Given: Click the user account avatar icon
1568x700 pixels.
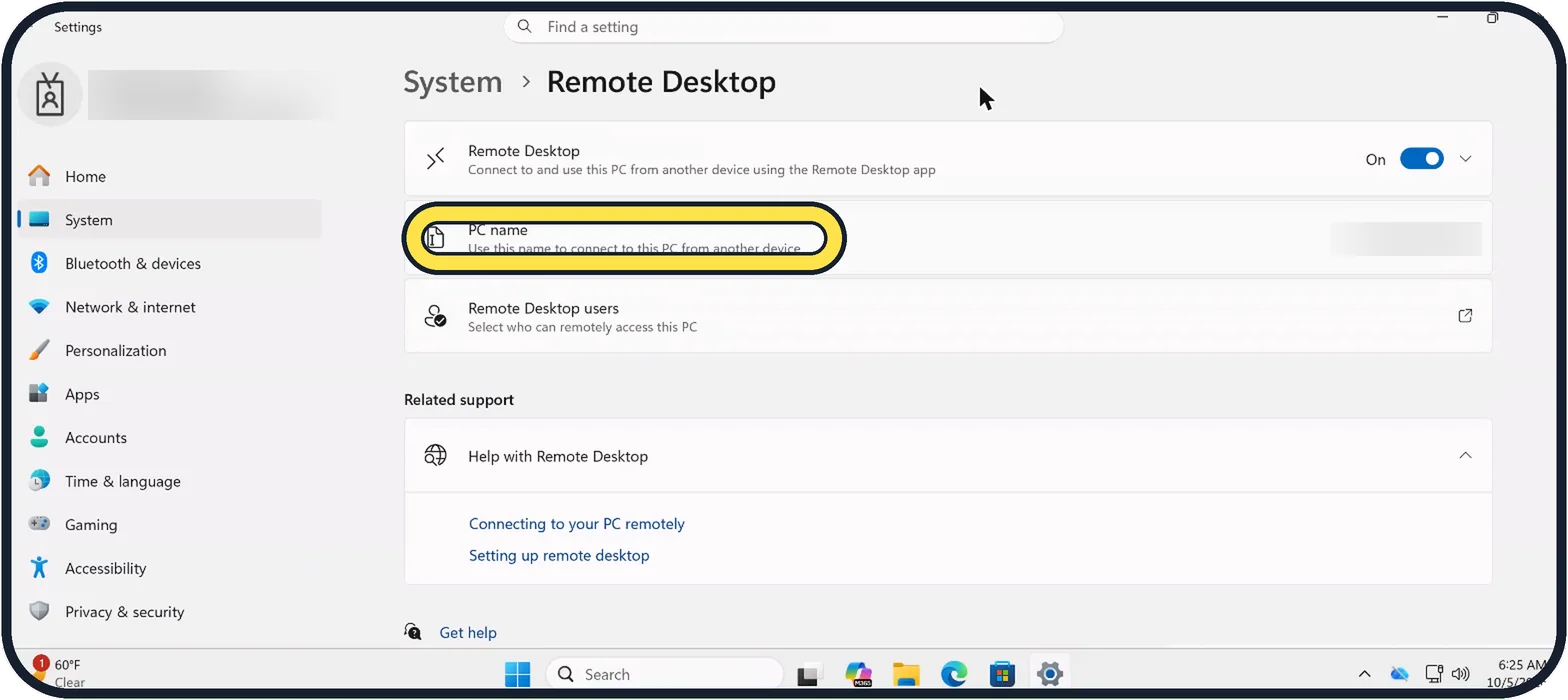Looking at the screenshot, I should [x=50, y=95].
